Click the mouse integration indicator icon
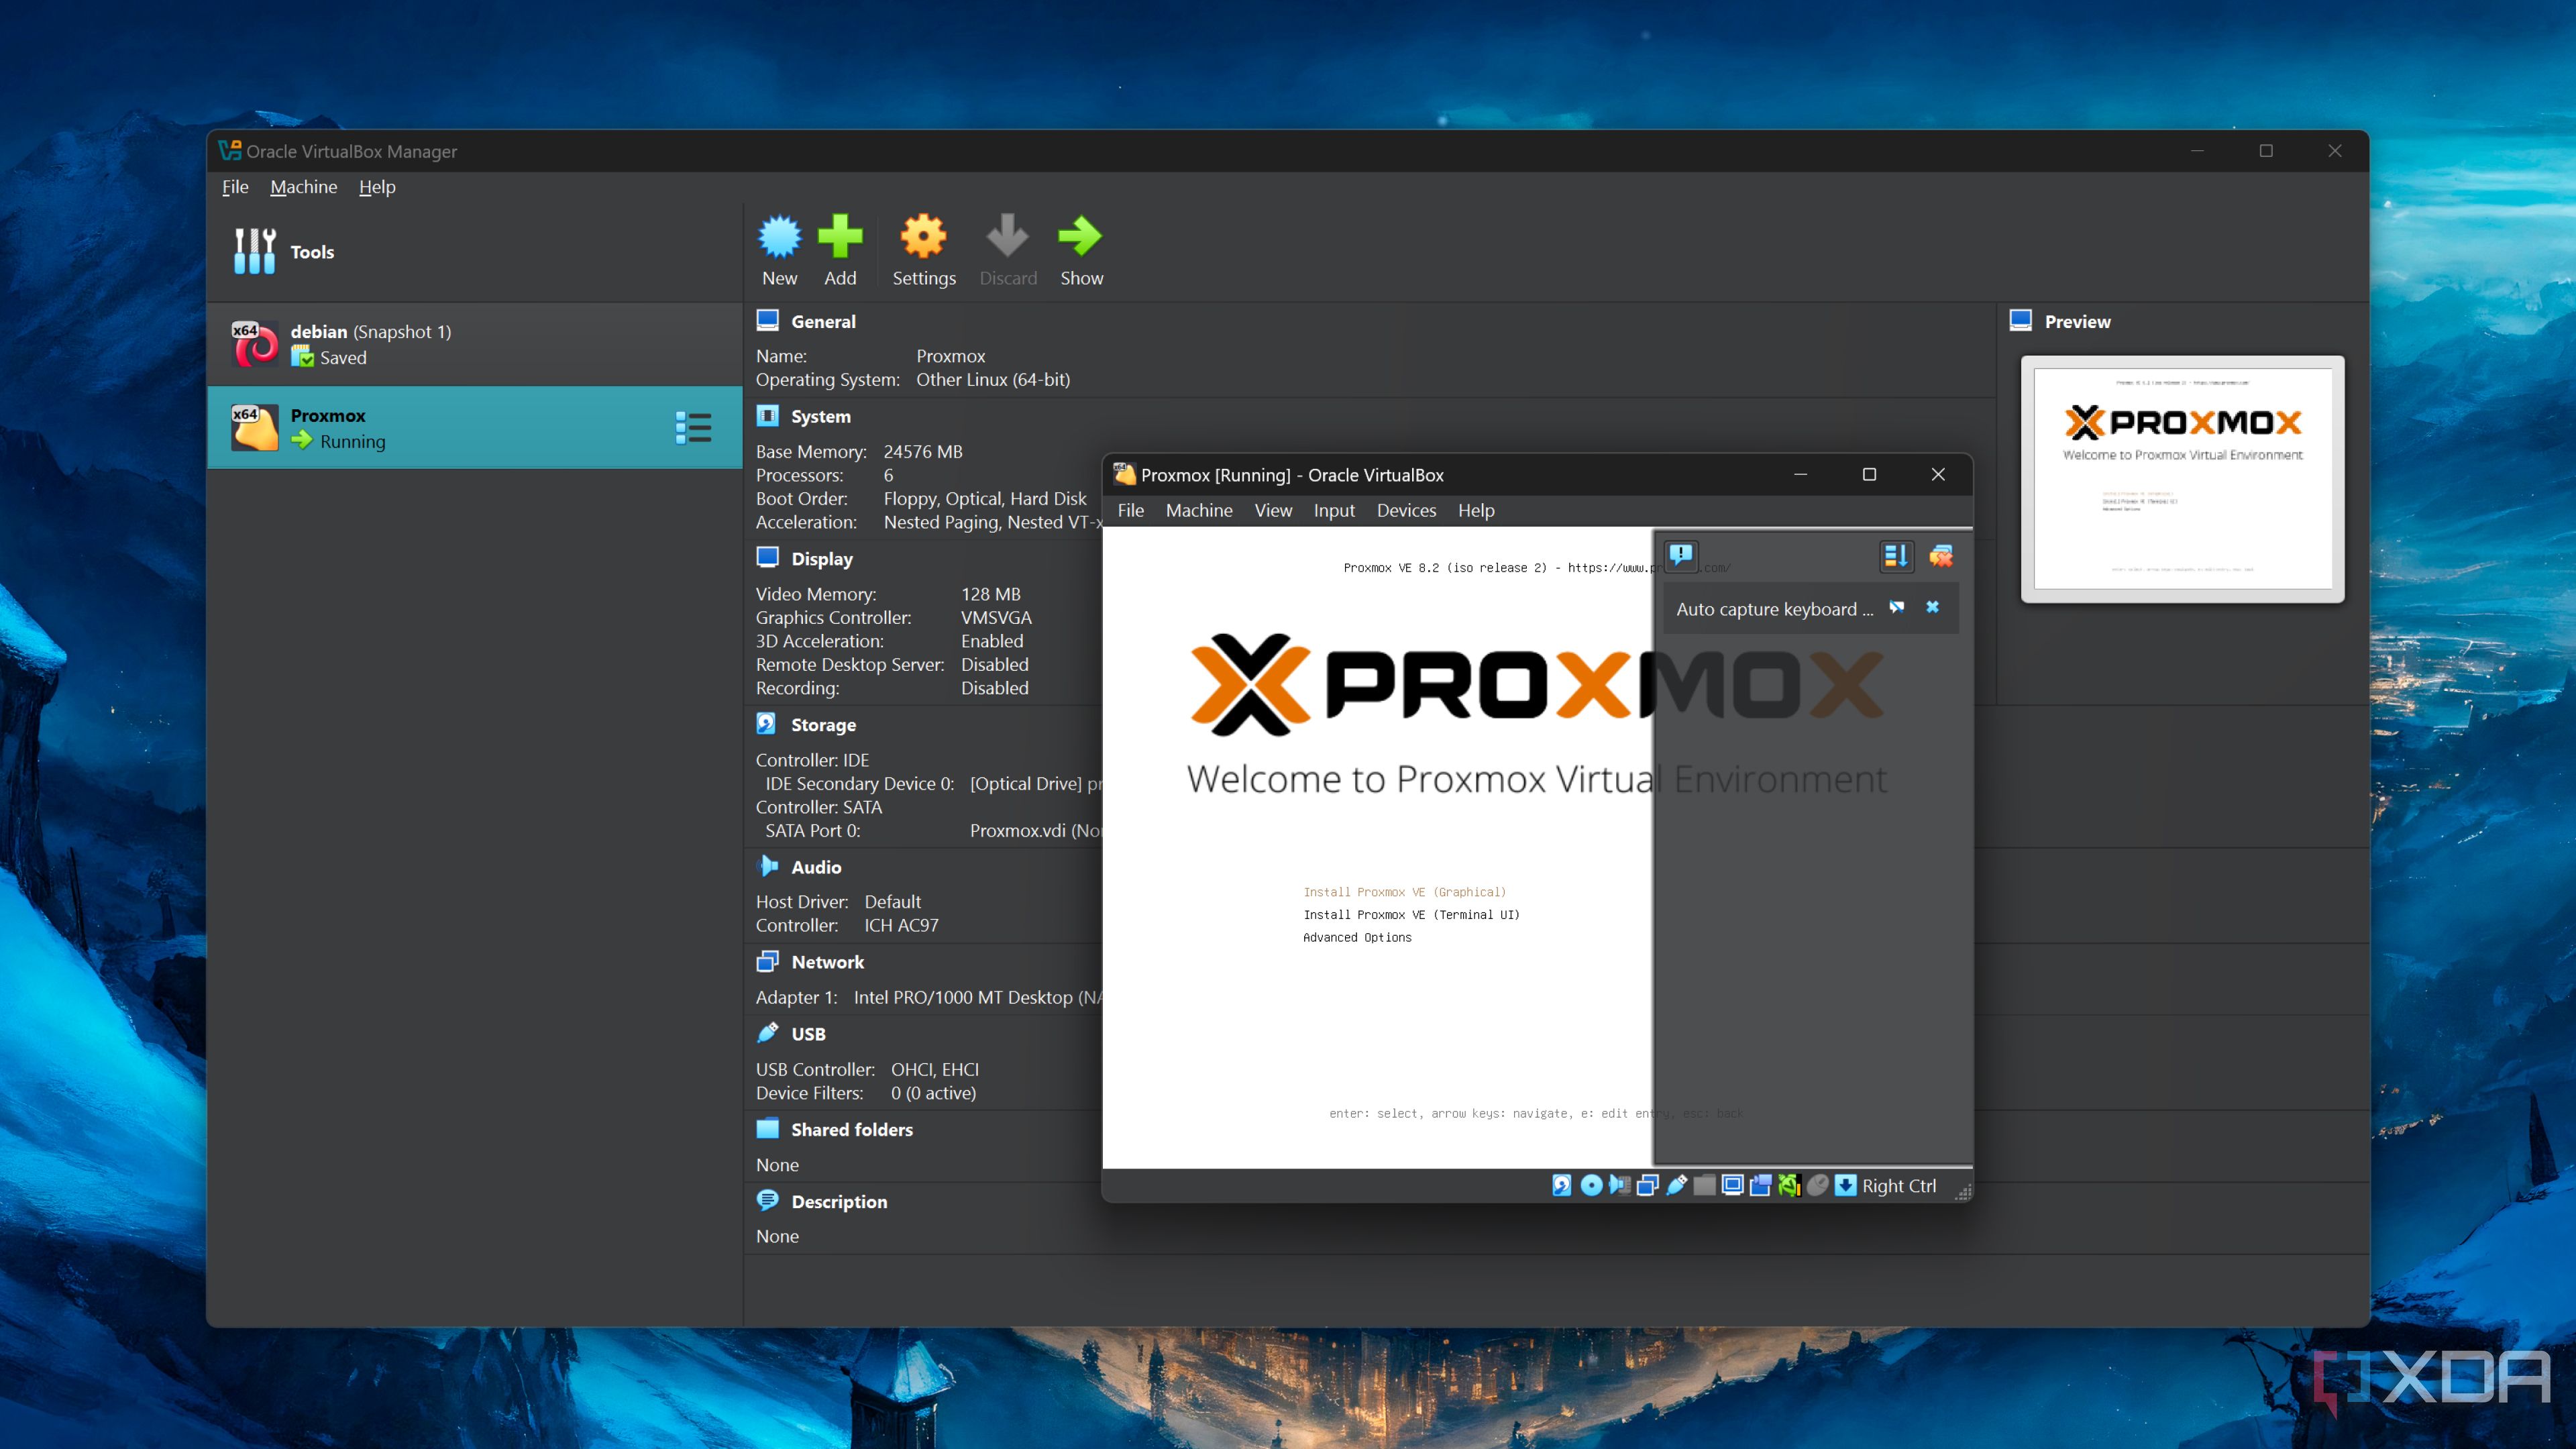This screenshot has height=1449, width=2576. [x=1818, y=1186]
